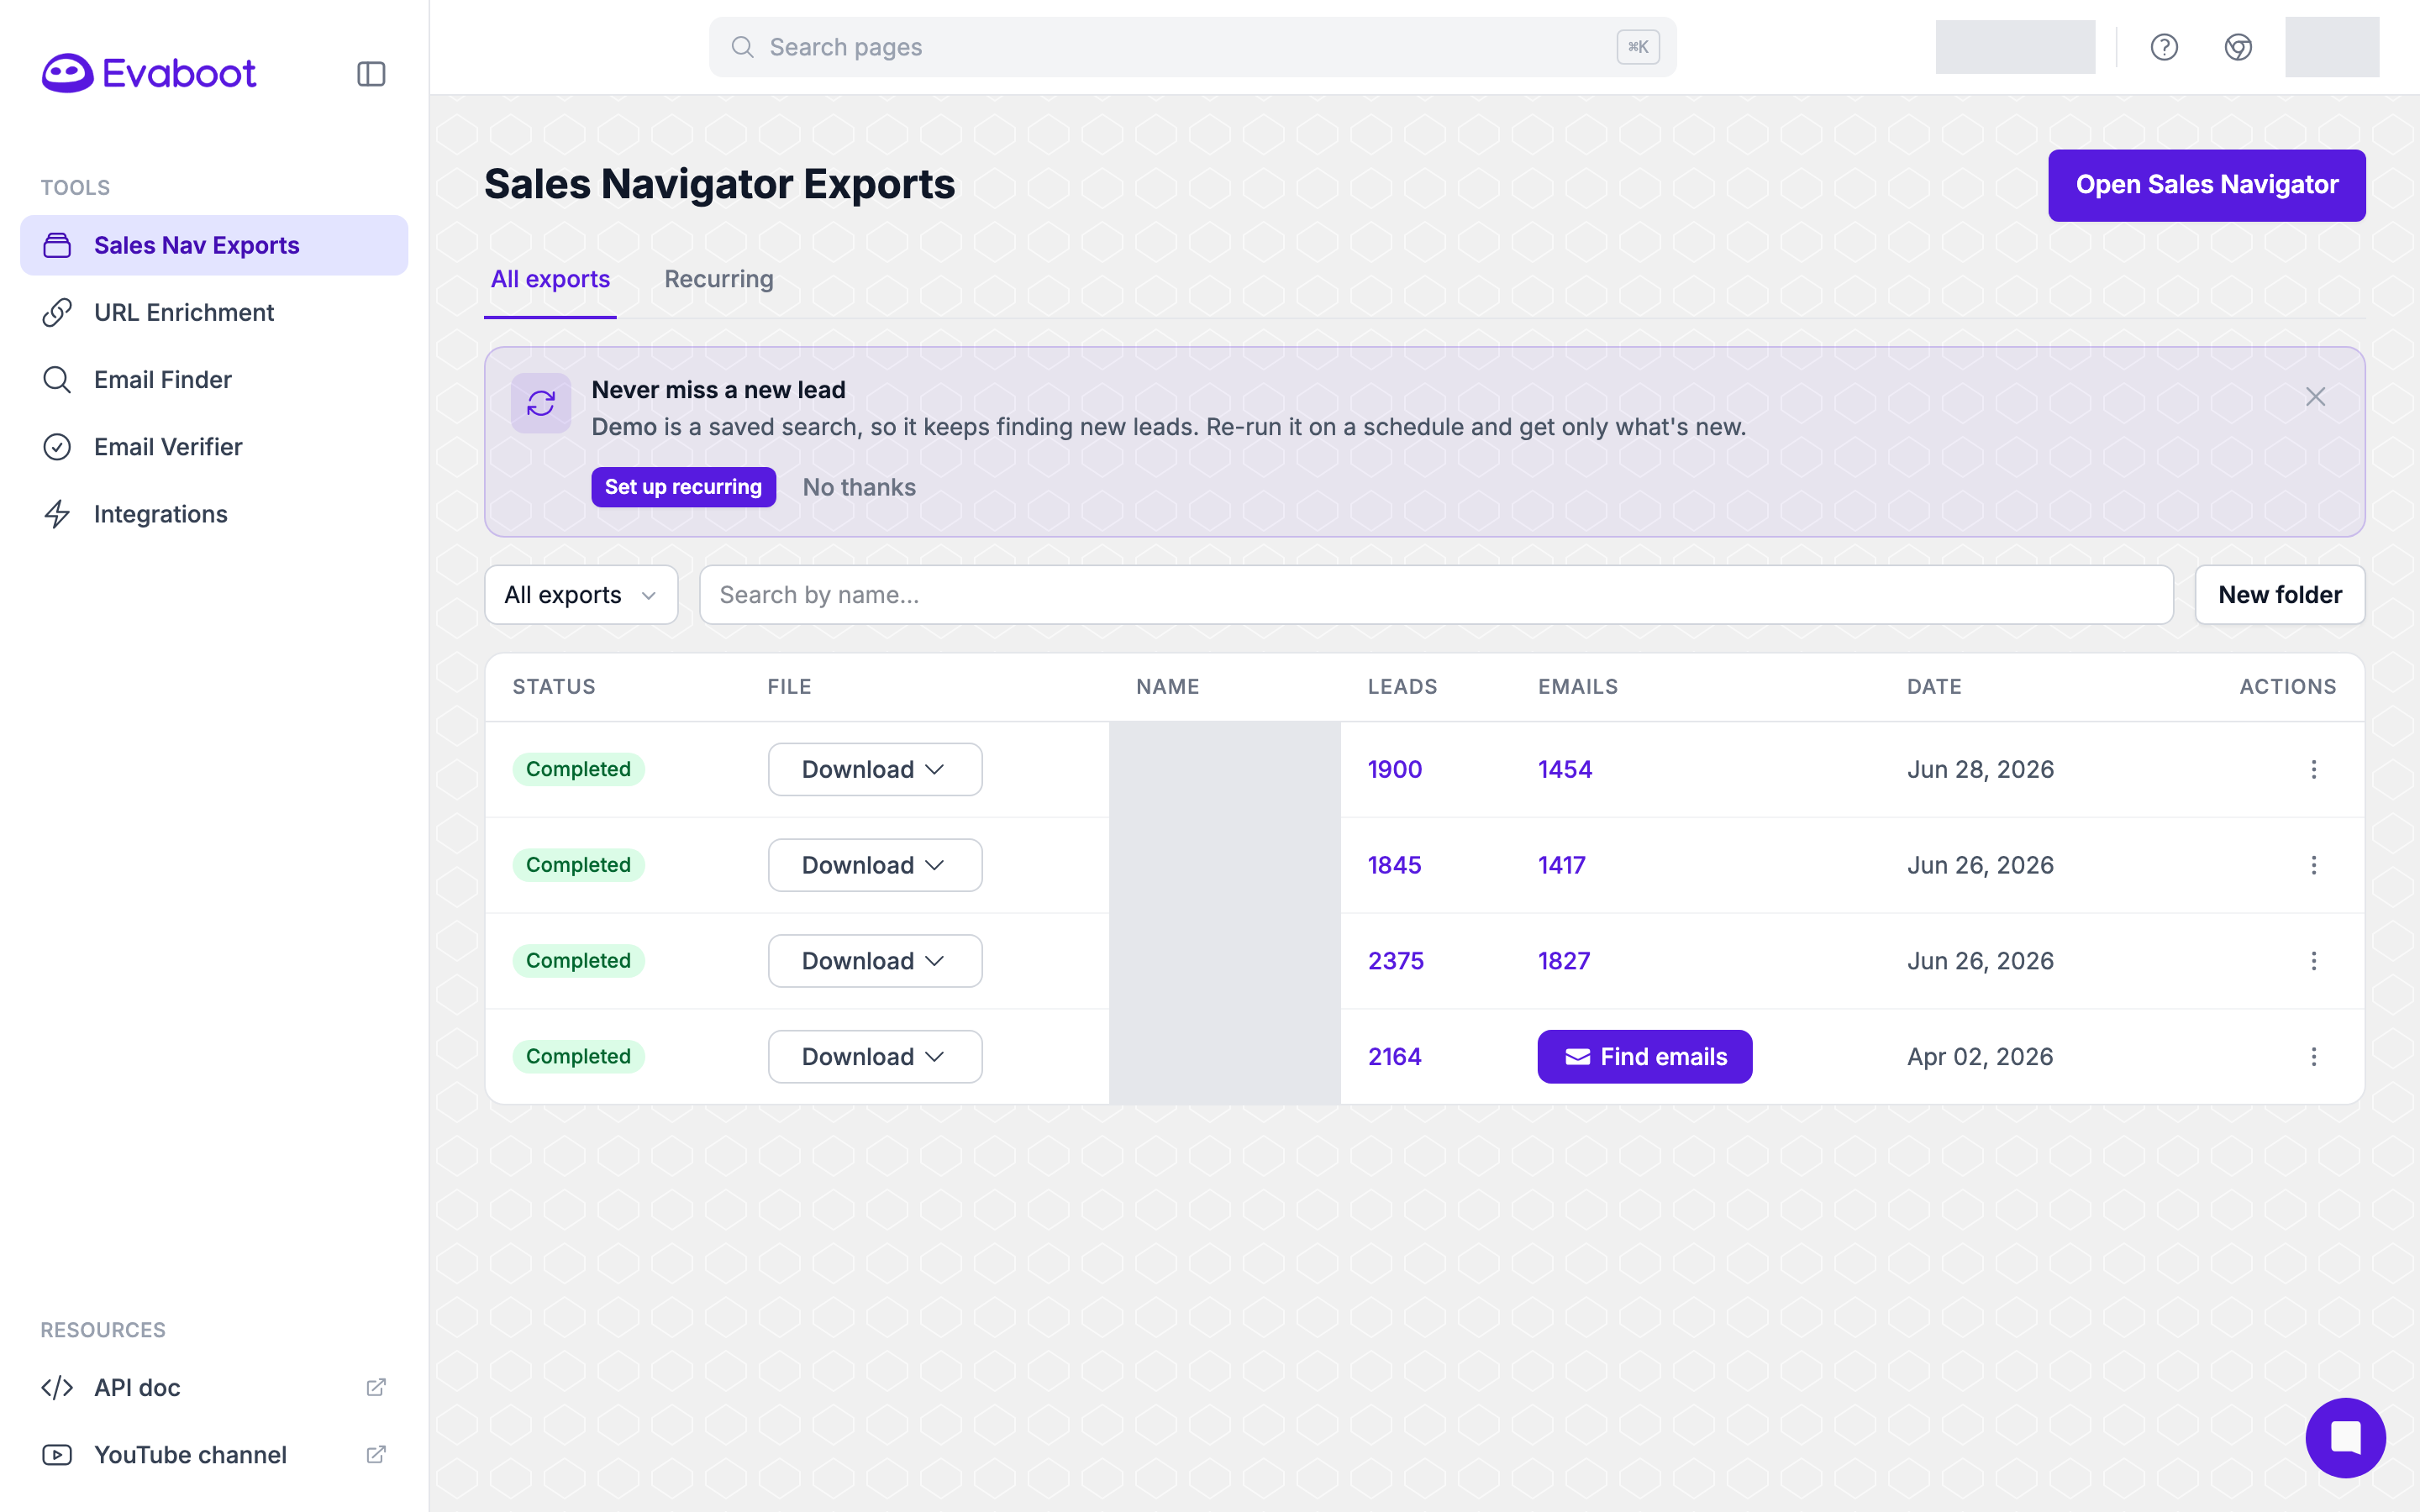Click leads count 1845

1394,865
